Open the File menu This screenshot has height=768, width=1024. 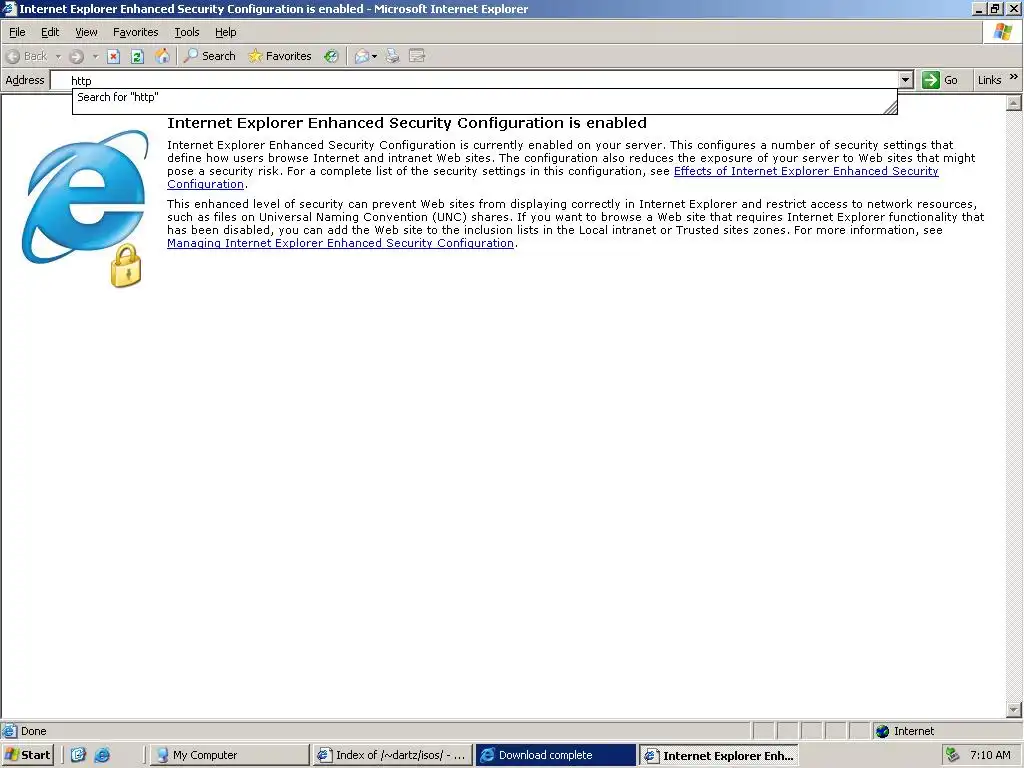click(17, 32)
